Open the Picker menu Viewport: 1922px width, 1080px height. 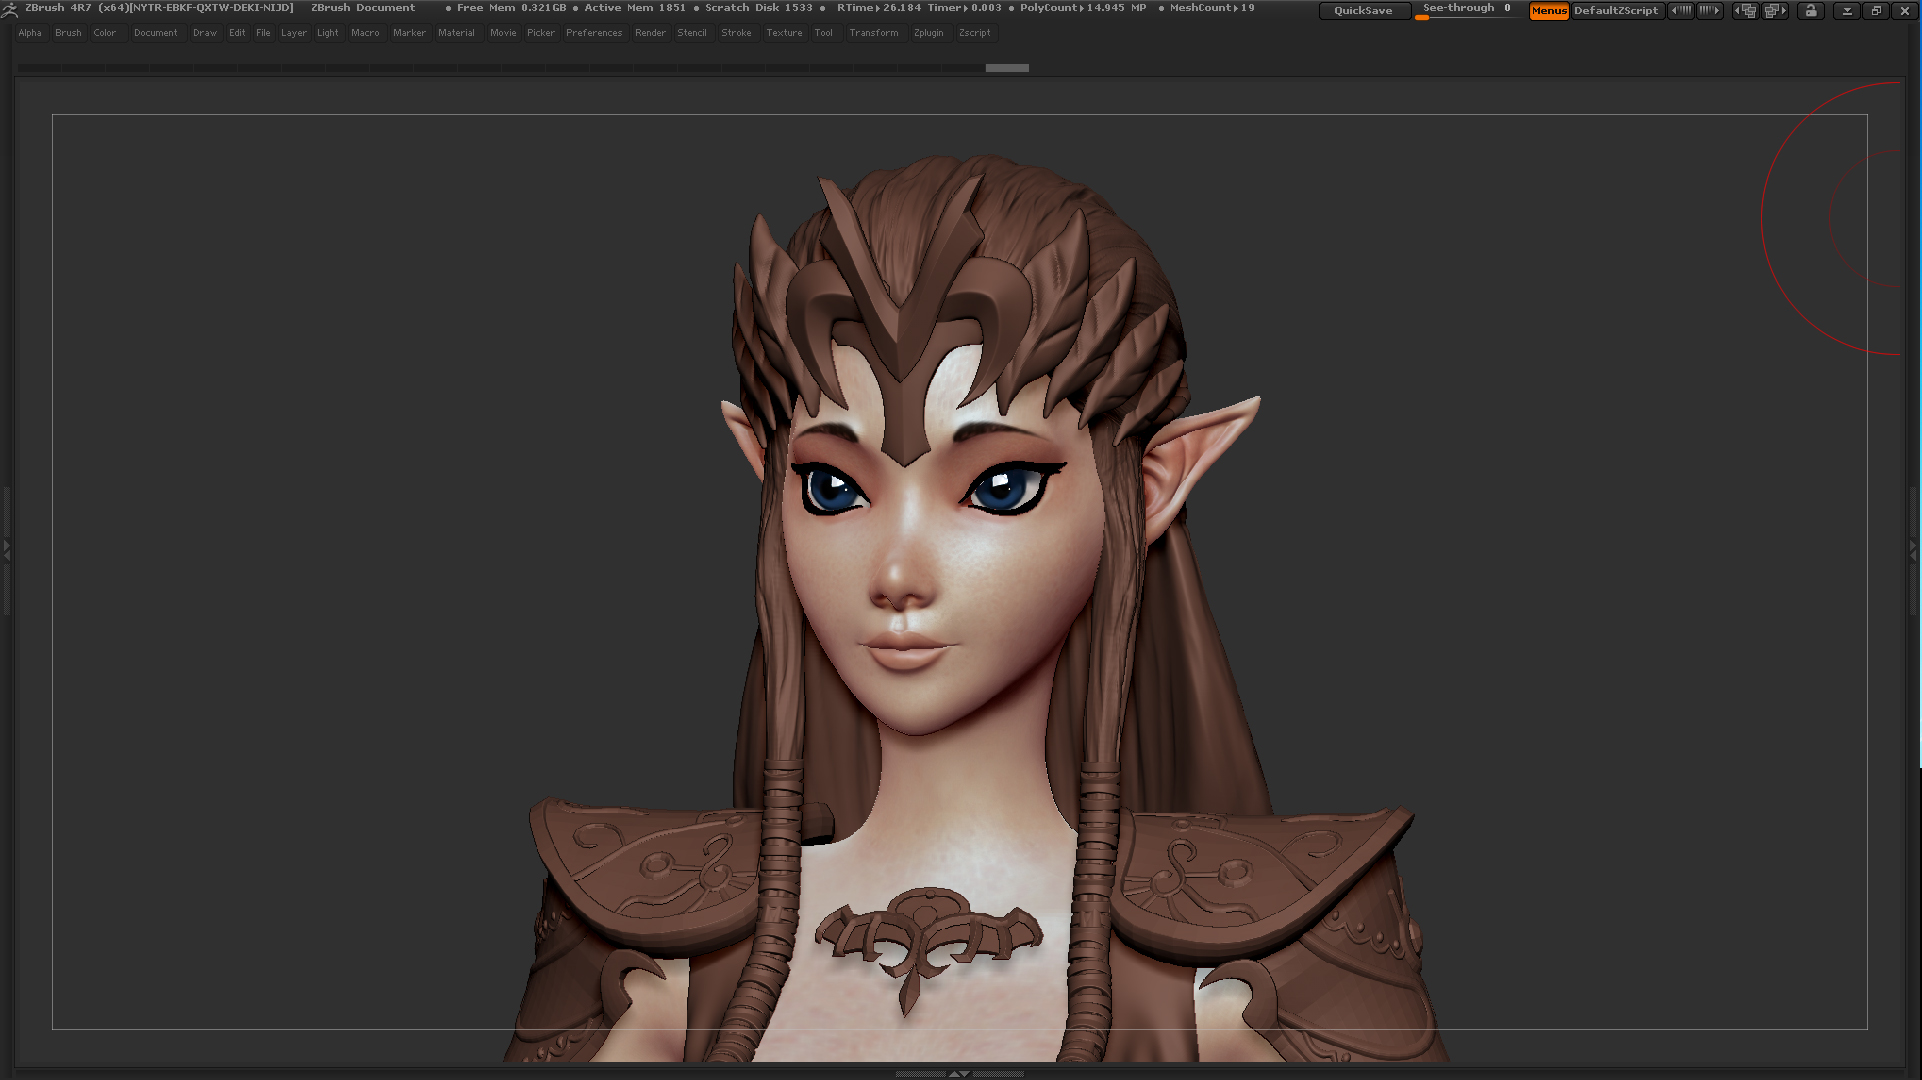coord(541,33)
